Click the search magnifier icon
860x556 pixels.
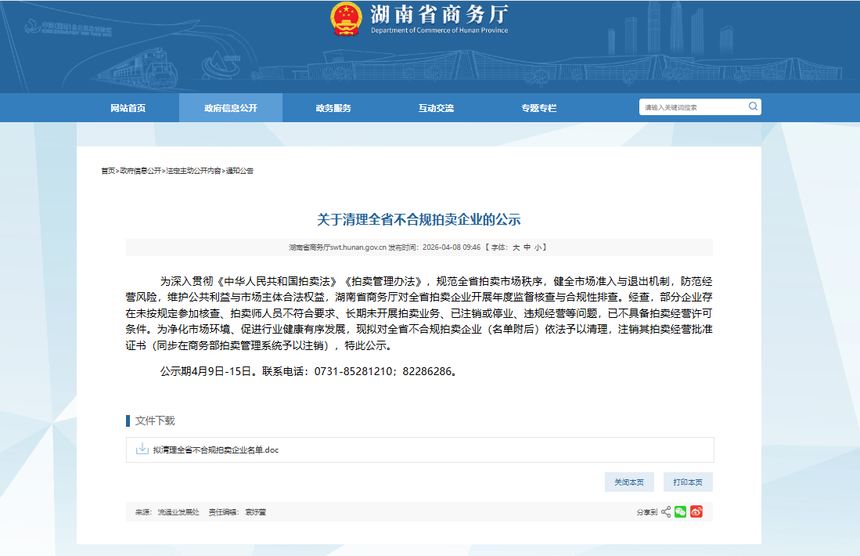(x=751, y=107)
